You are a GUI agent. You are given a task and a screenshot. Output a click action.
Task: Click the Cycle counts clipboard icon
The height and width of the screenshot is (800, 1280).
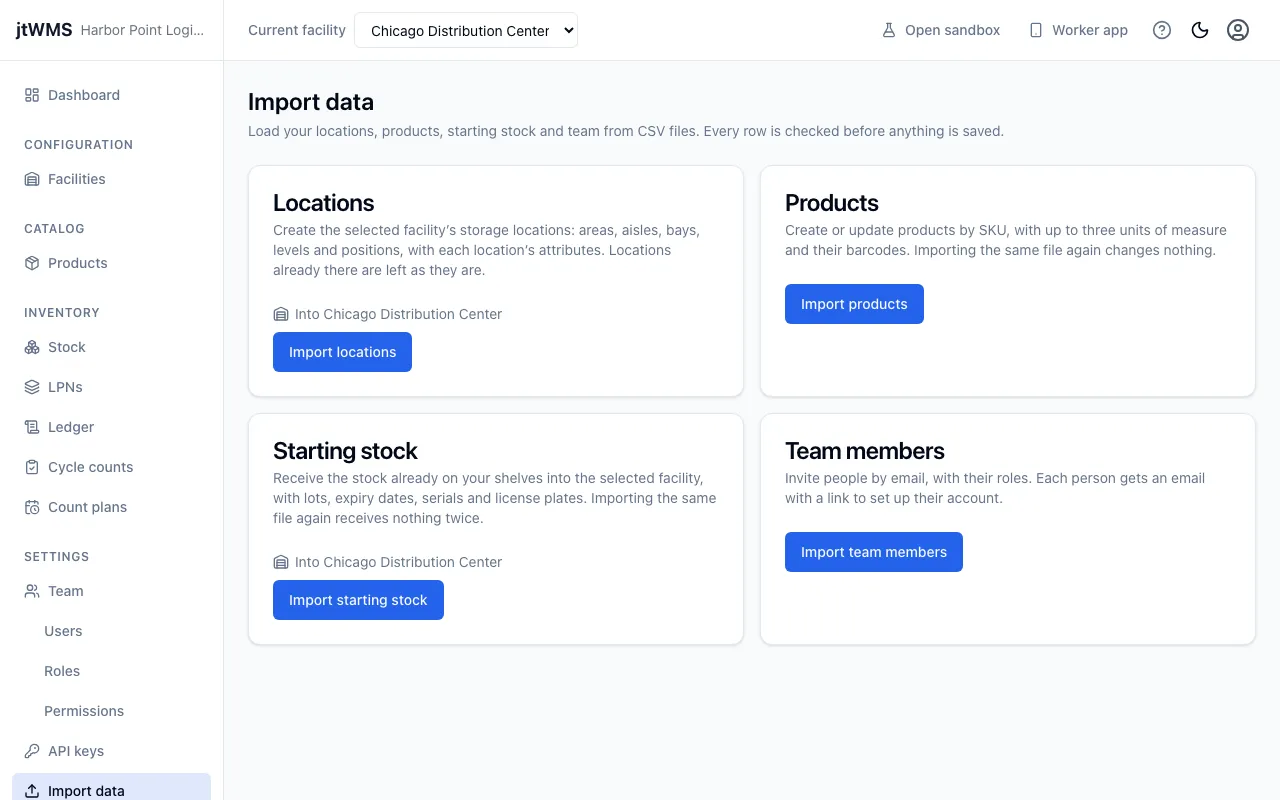point(32,467)
